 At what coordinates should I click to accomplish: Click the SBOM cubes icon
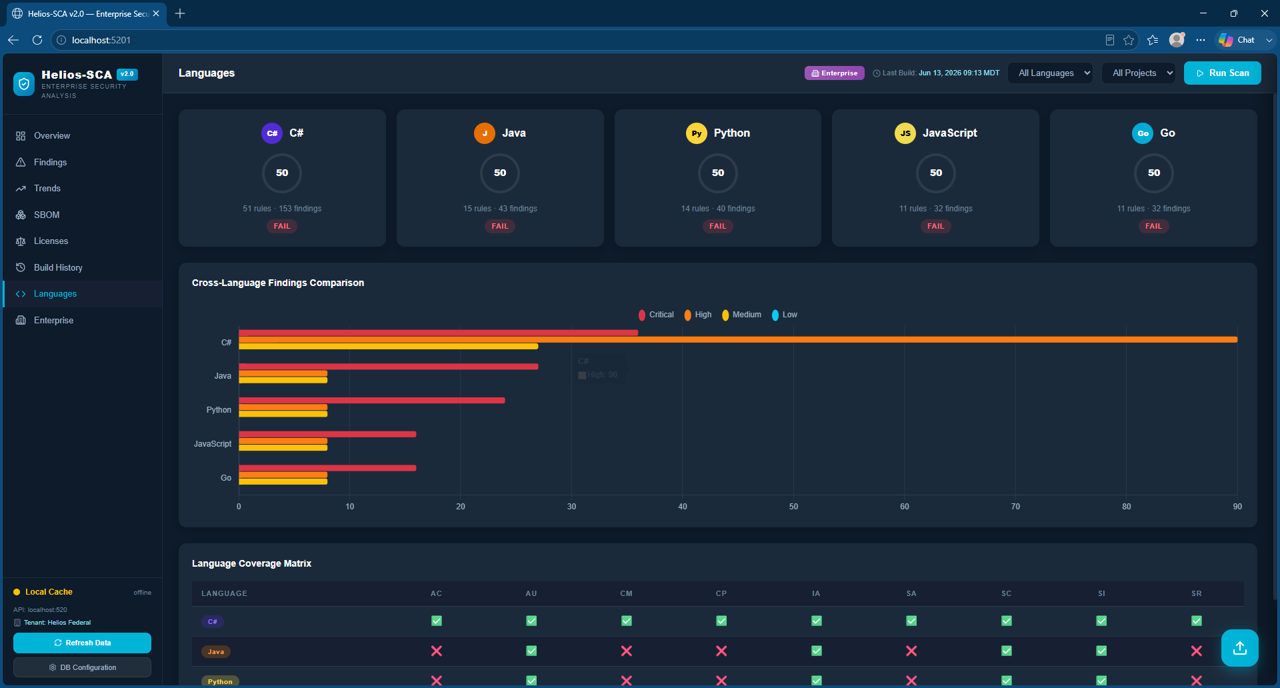click(21, 215)
